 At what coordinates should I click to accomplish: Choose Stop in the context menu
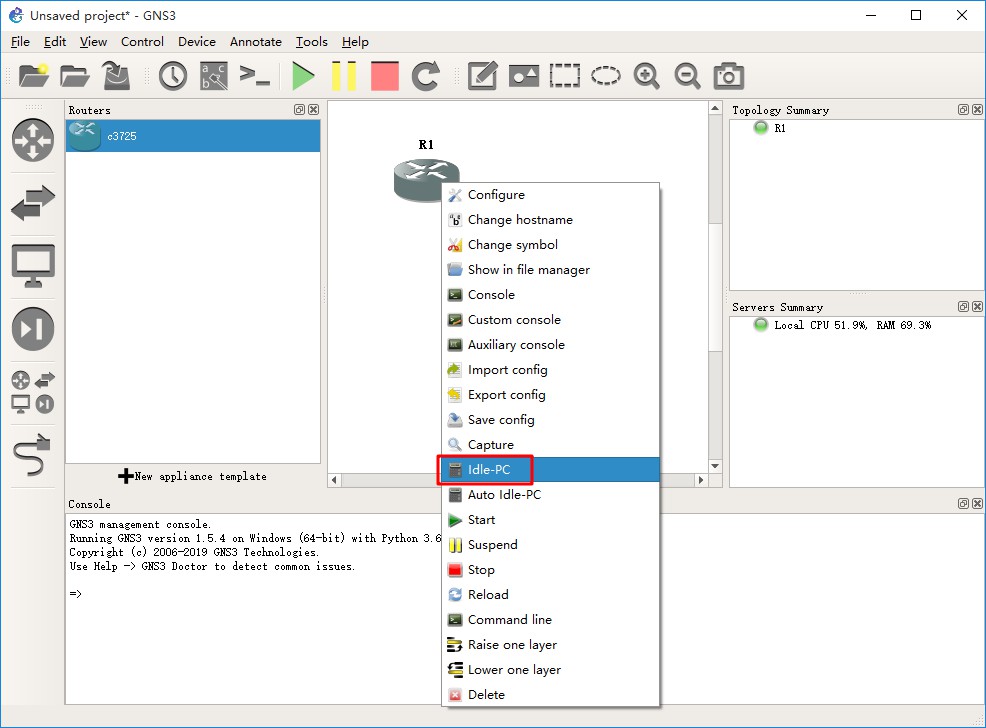pyautogui.click(x=551, y=570)
